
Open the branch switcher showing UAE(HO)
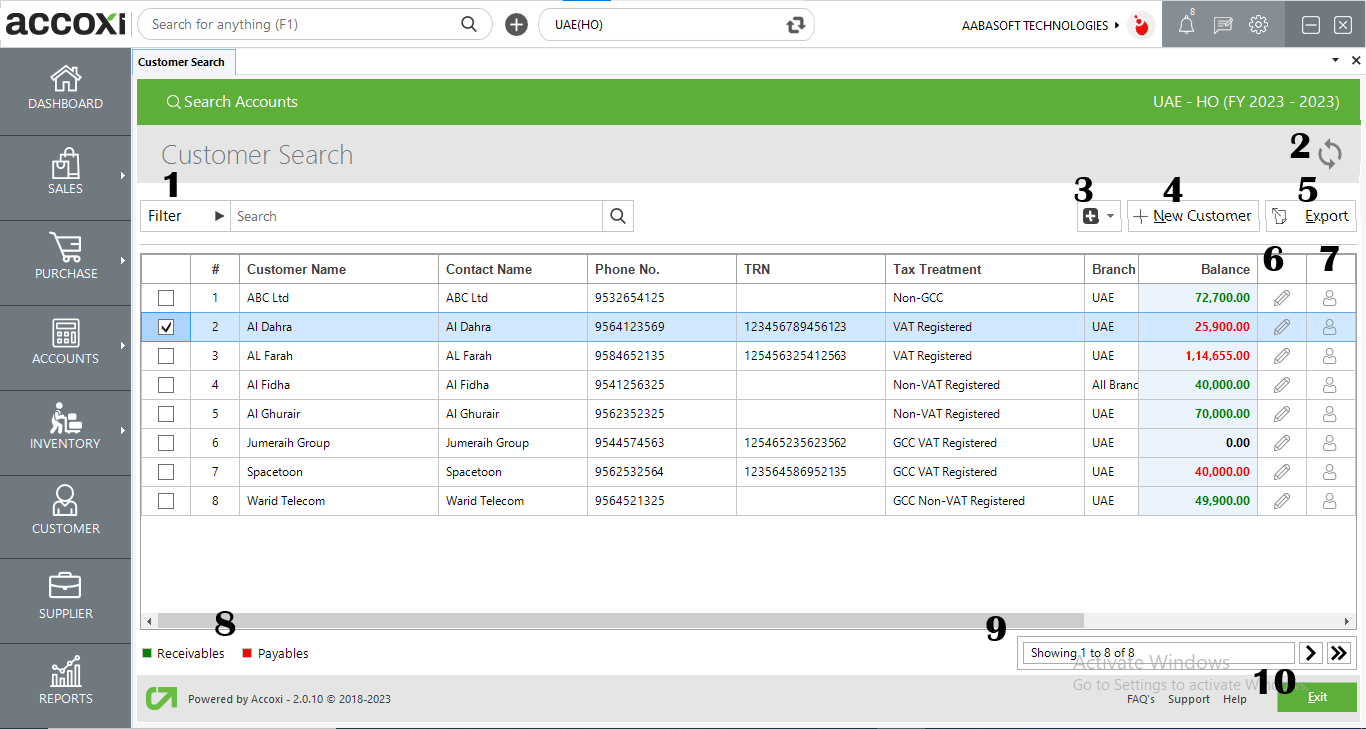click(x=676, y=24)
